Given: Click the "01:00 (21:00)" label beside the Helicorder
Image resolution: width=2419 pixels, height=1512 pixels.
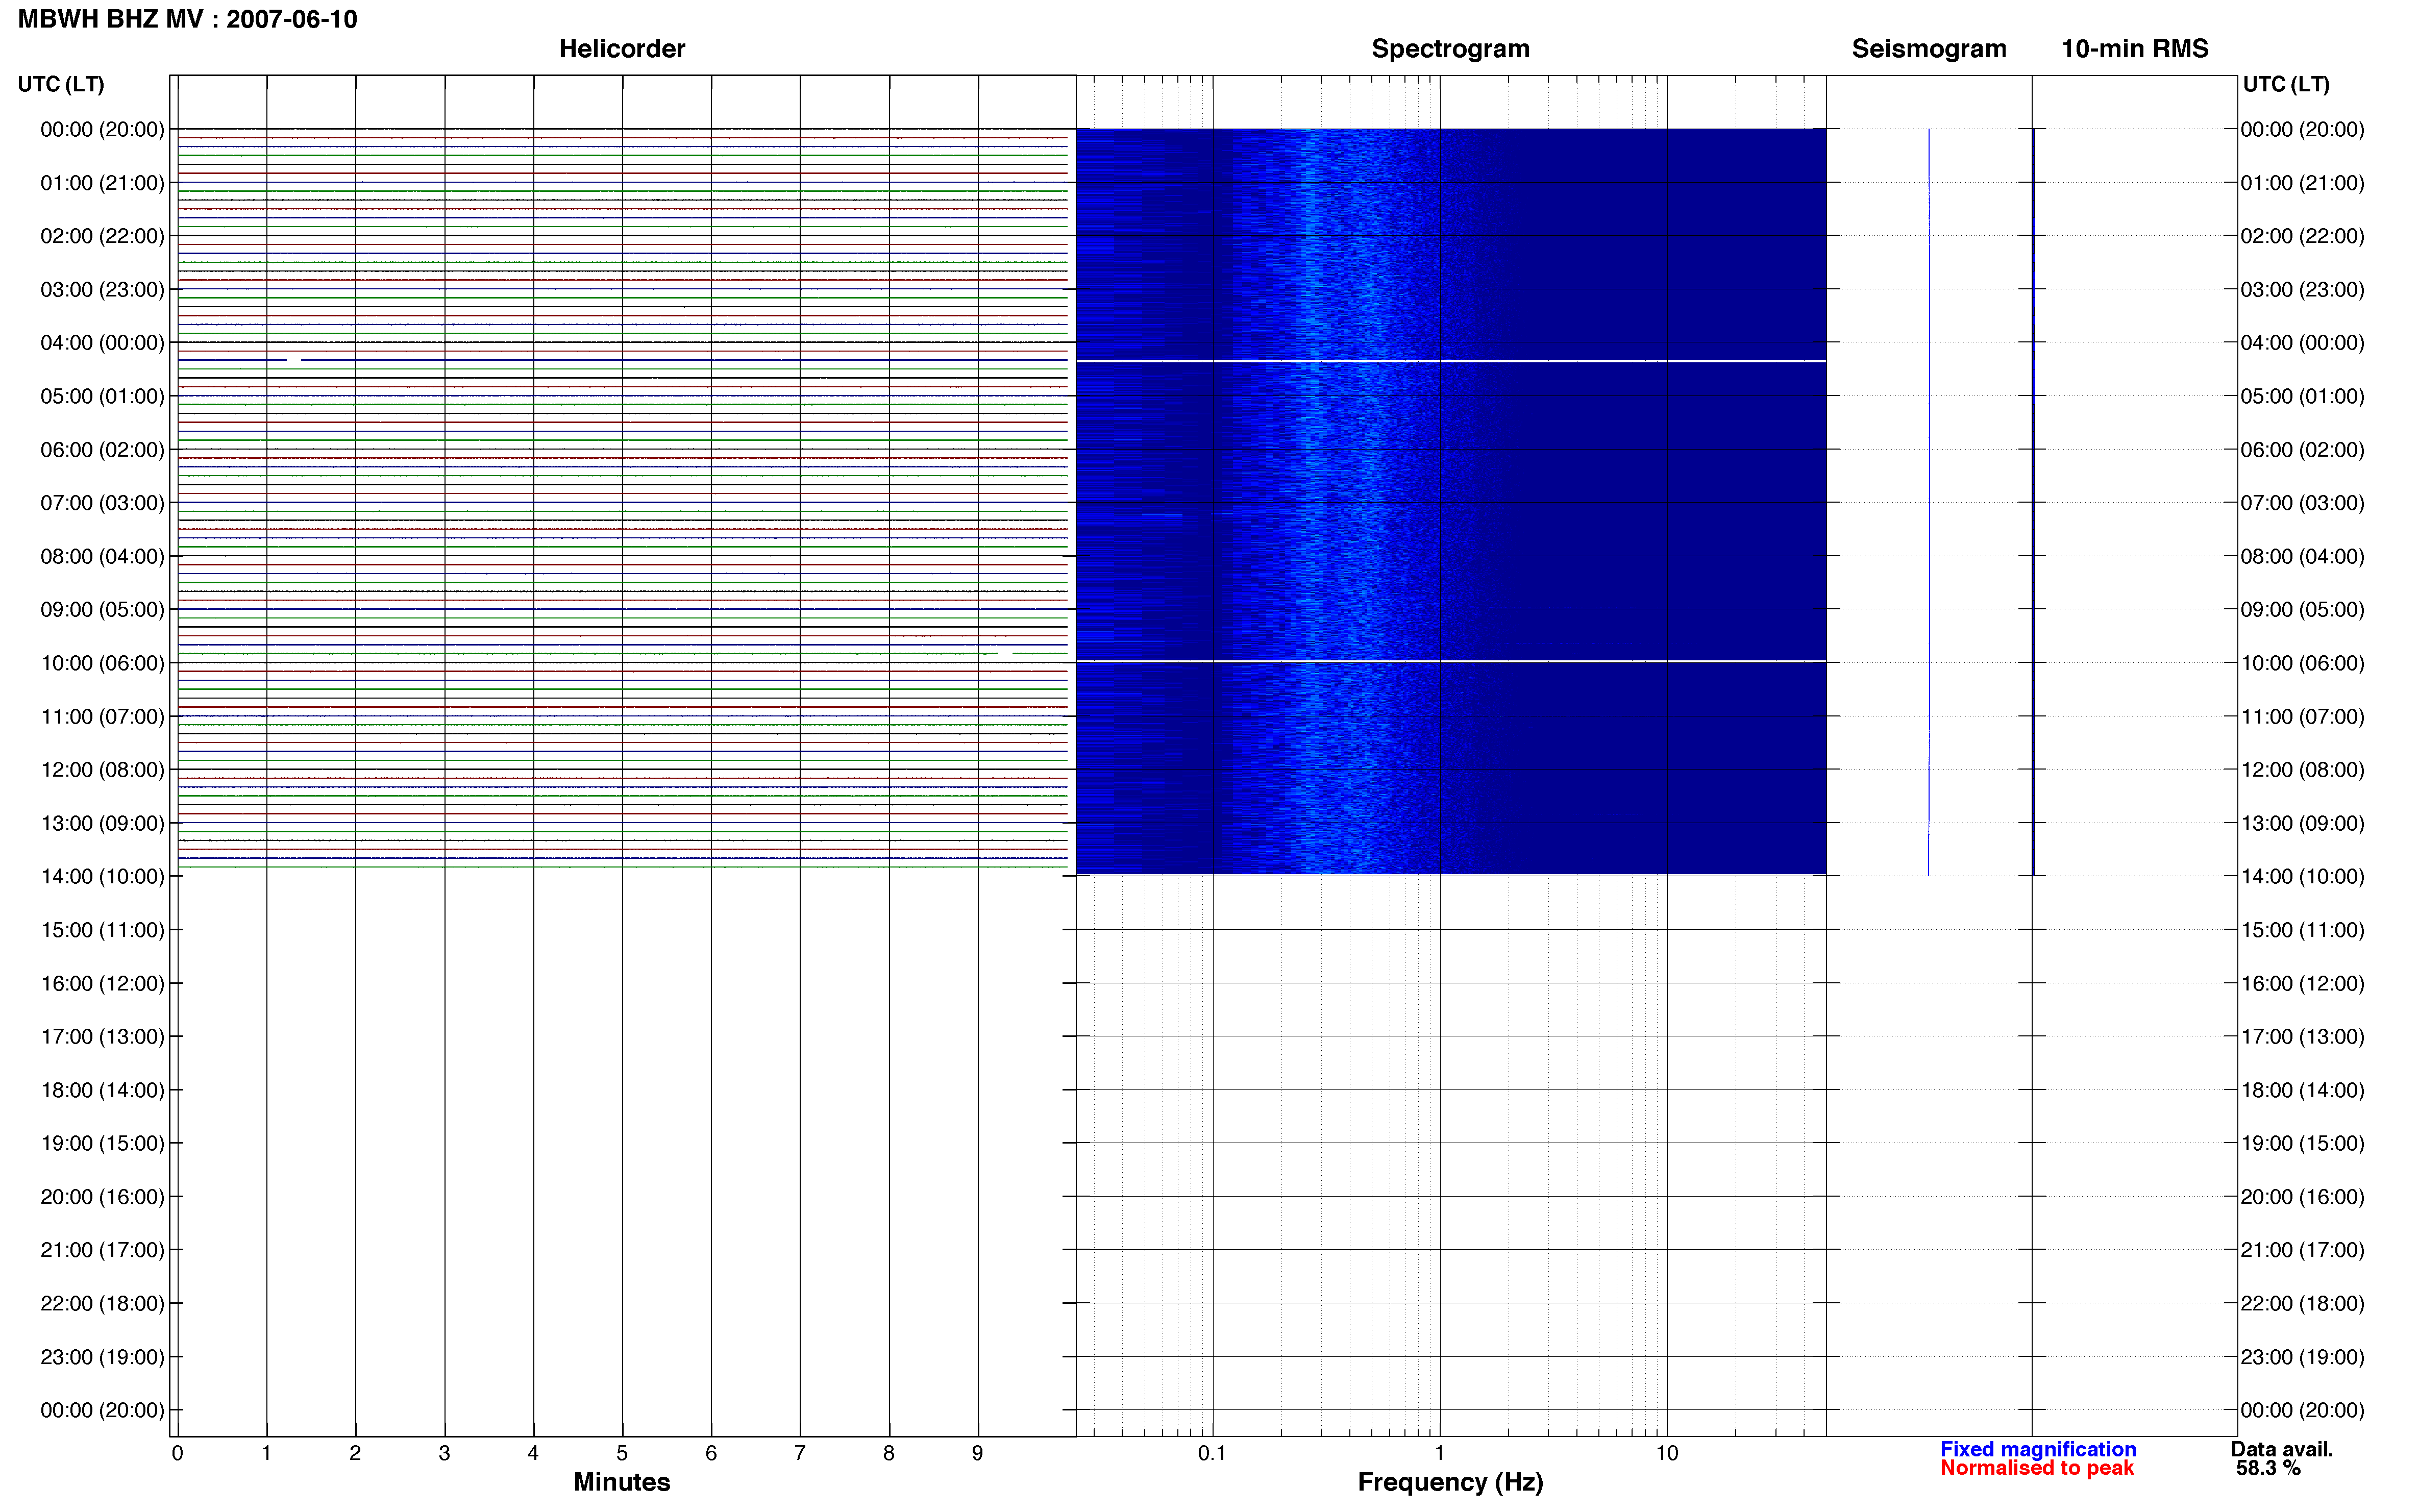Looking at the screenshot, I should [x=102, y=183].
